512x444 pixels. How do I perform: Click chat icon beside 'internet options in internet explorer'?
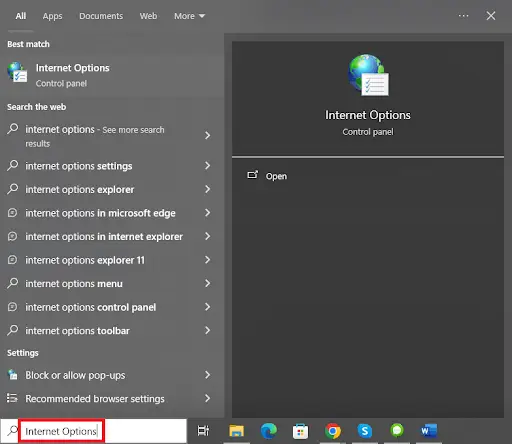[x=12, y=236]
